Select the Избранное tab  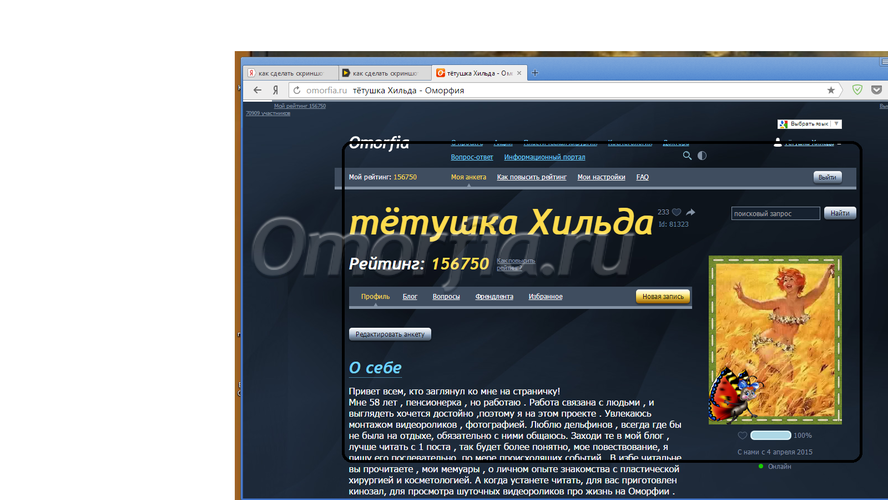click(x=545, y=297)
